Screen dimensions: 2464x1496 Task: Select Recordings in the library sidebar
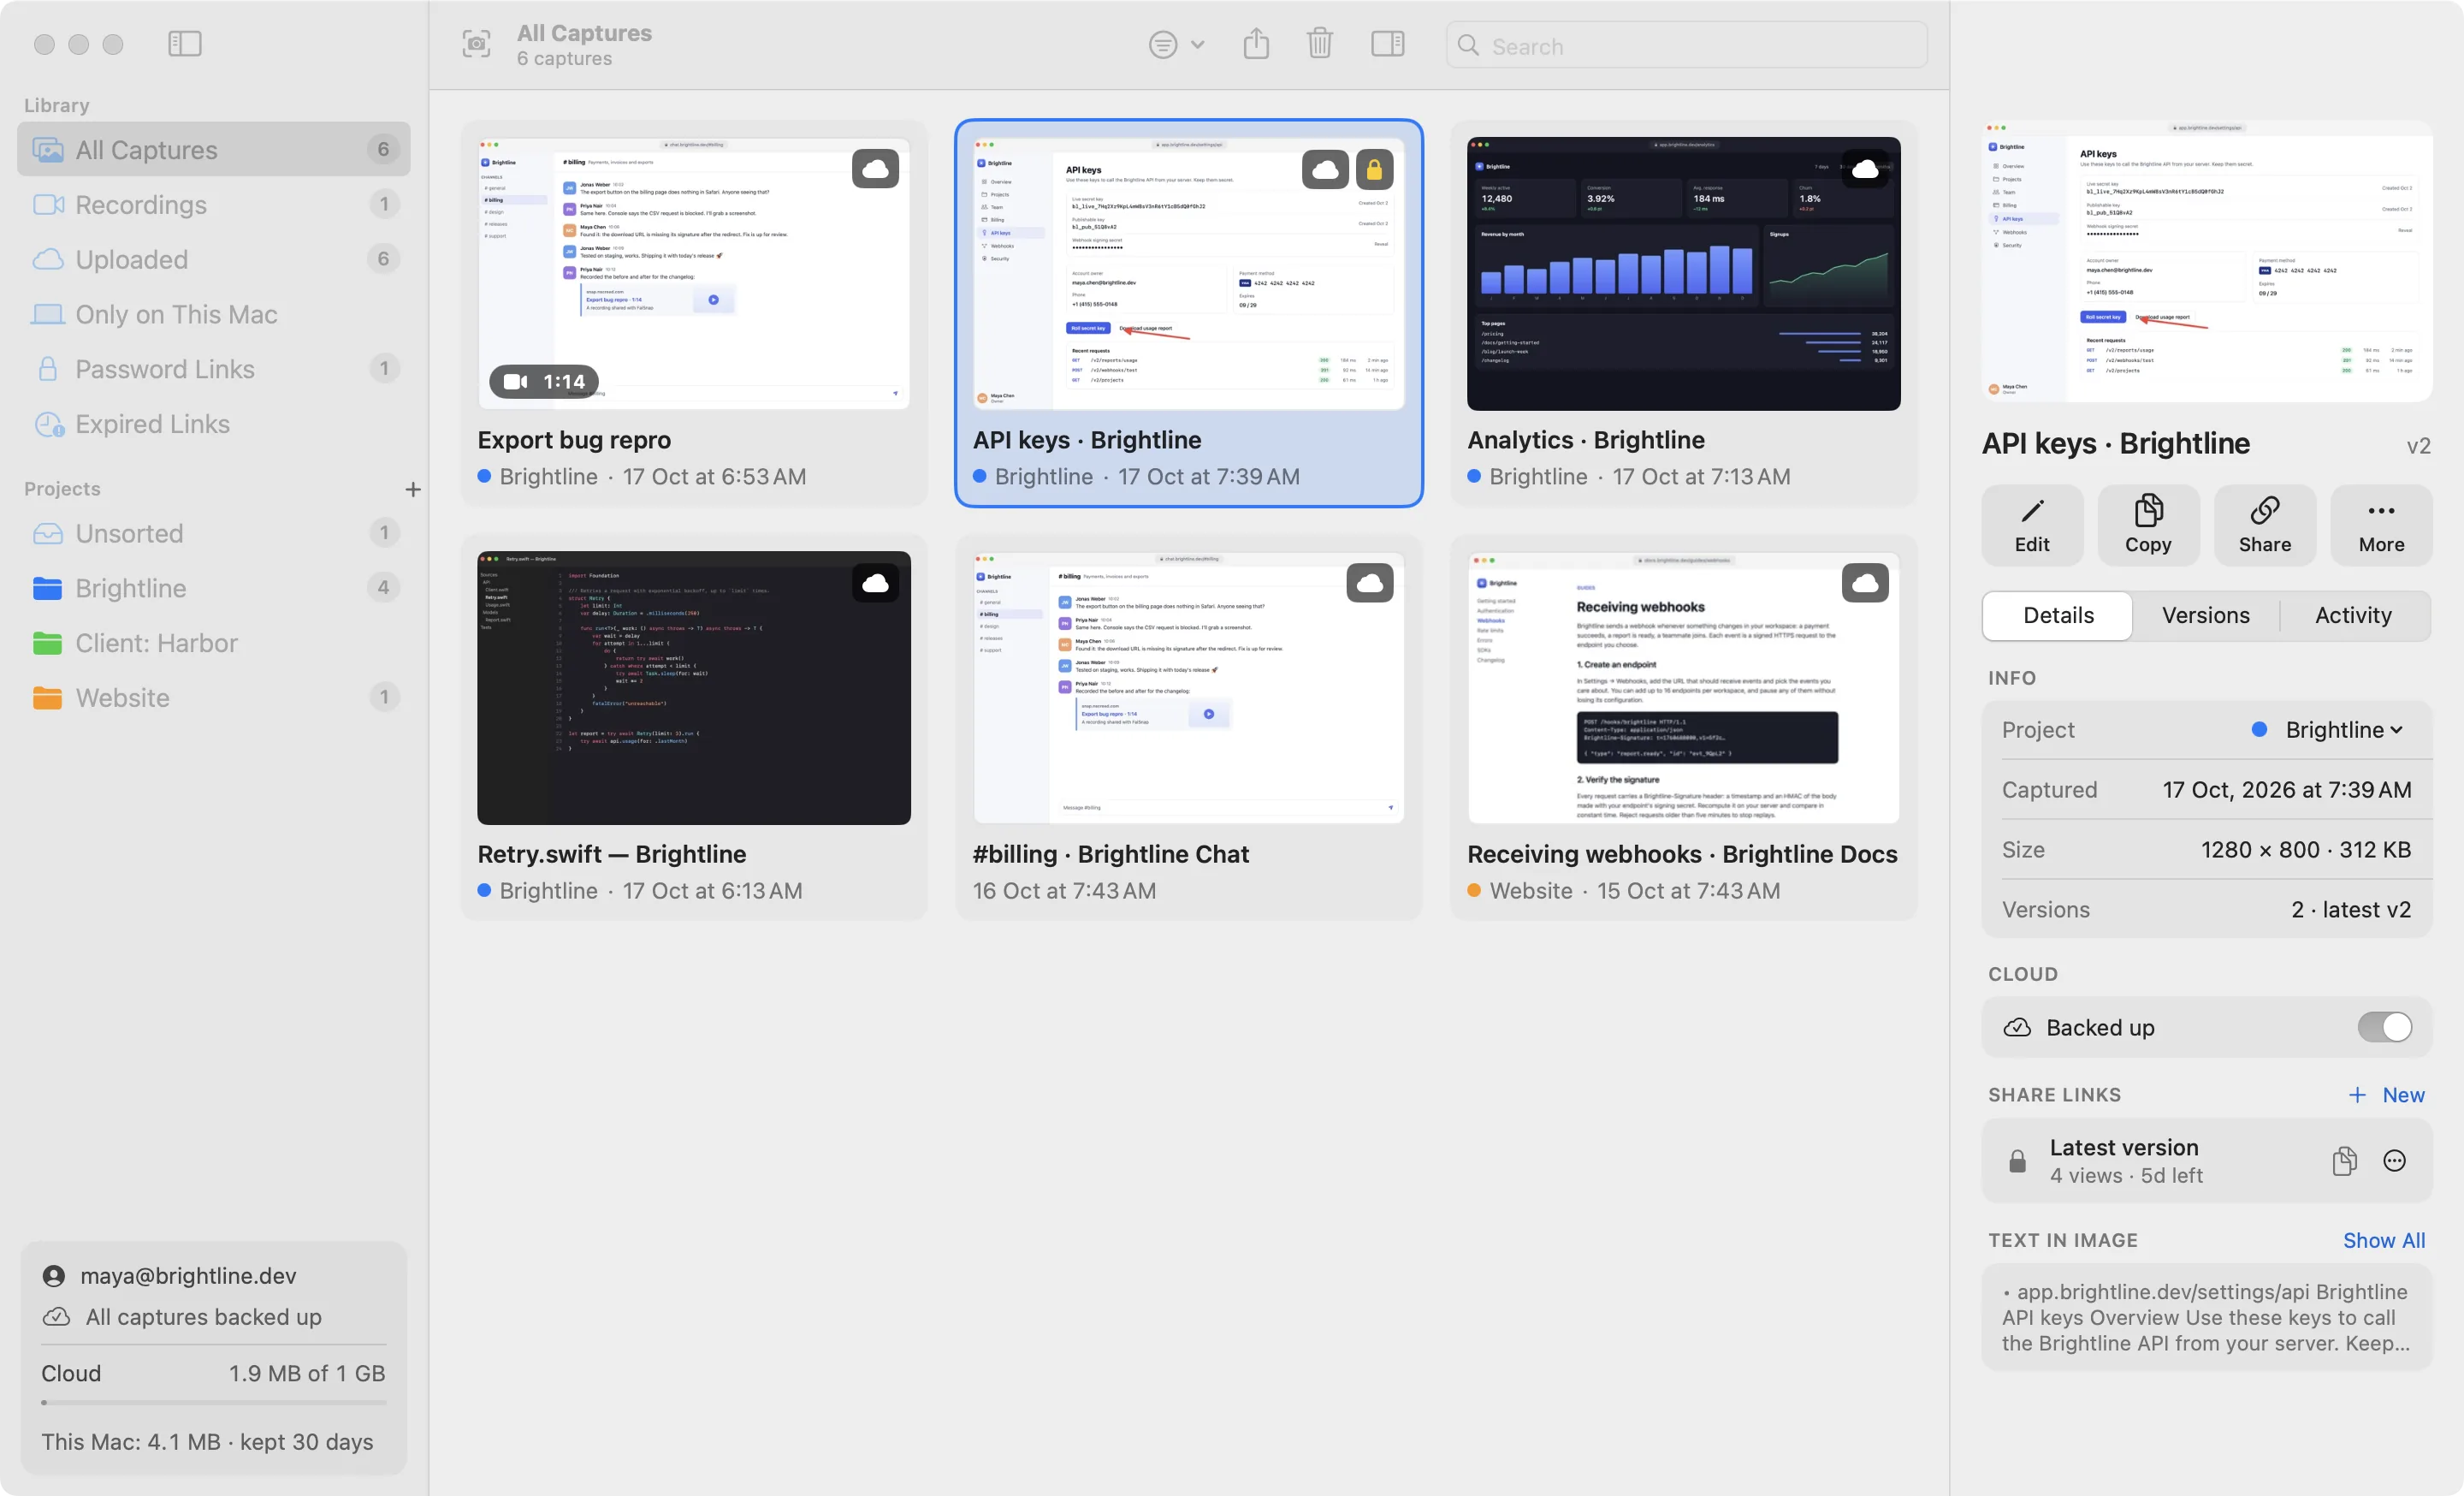[x=214, y=205]
